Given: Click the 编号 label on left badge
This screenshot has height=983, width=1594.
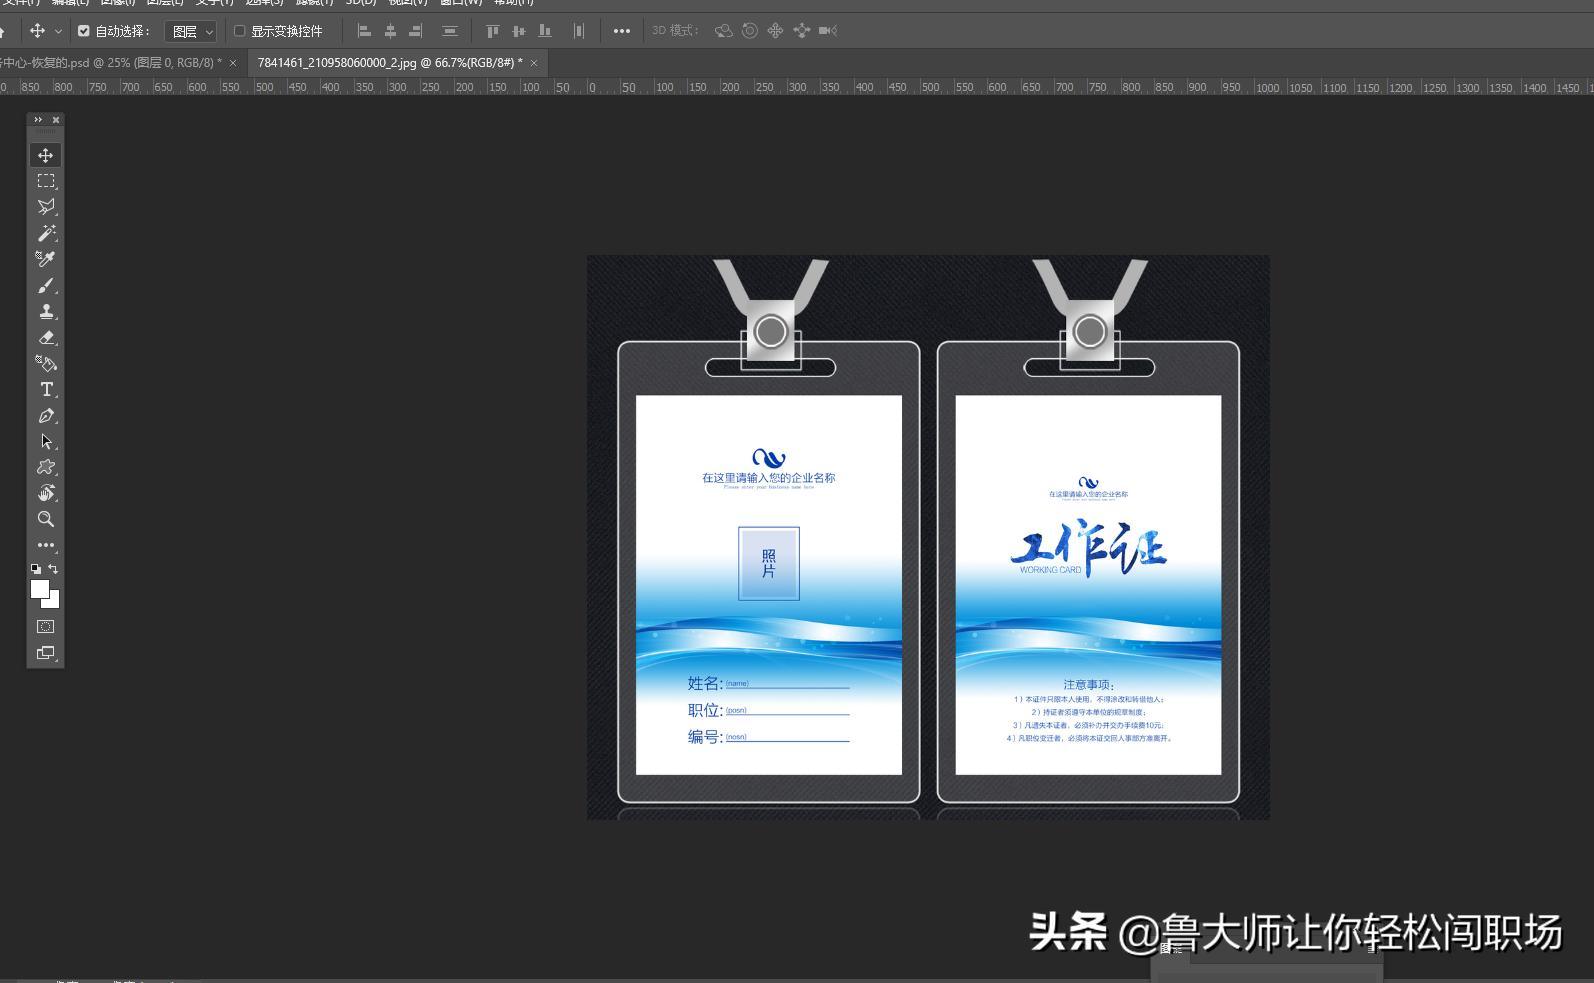Looking at the screenshot, I should [704, 737].
